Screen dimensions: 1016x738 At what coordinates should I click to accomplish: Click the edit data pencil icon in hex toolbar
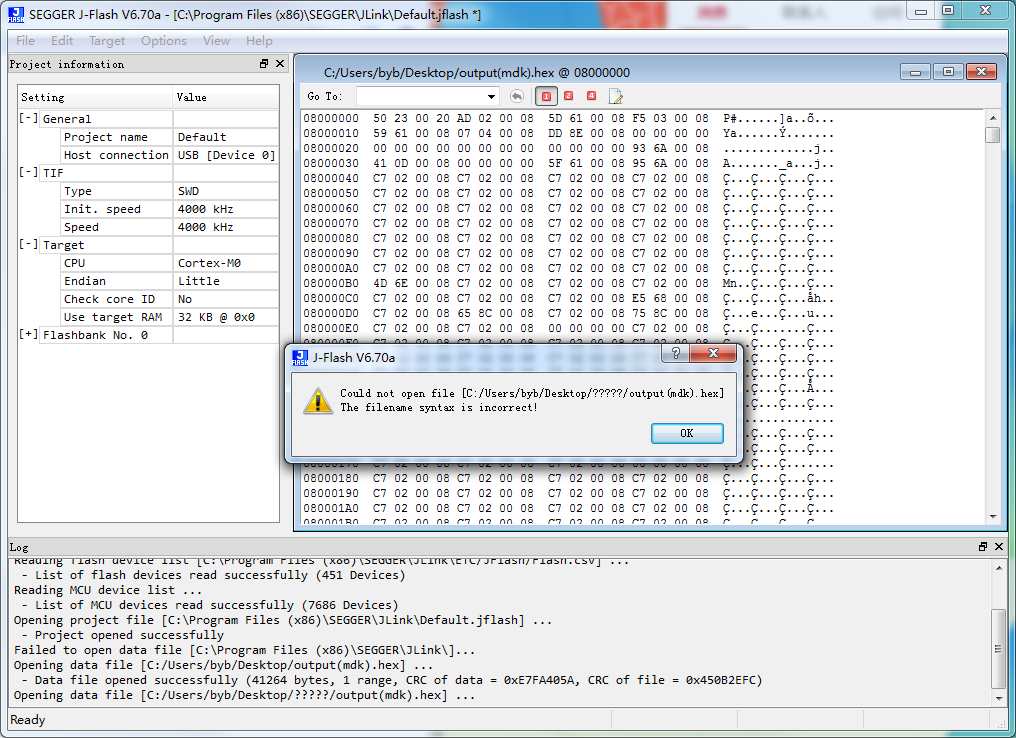pos(615,97)
